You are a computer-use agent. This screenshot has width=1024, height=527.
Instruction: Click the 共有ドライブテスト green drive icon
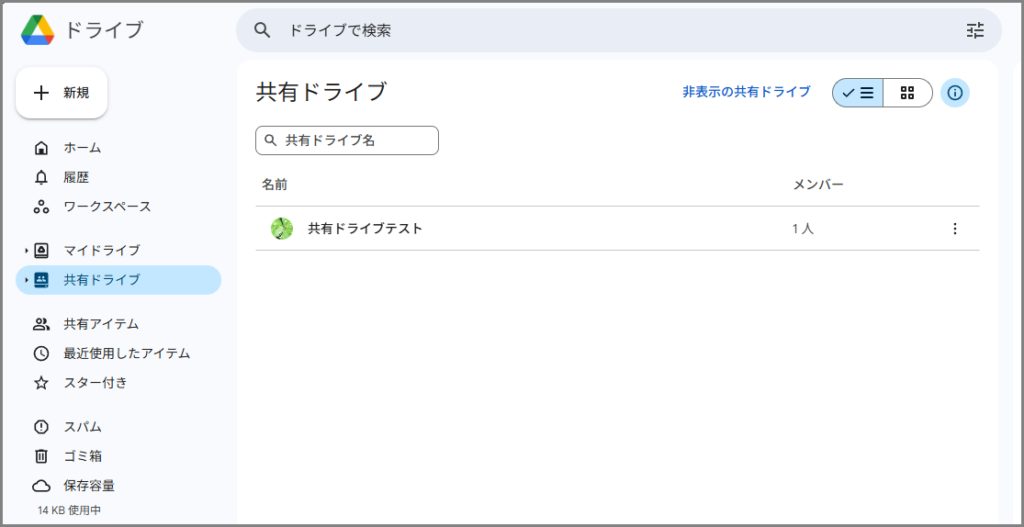282,229
